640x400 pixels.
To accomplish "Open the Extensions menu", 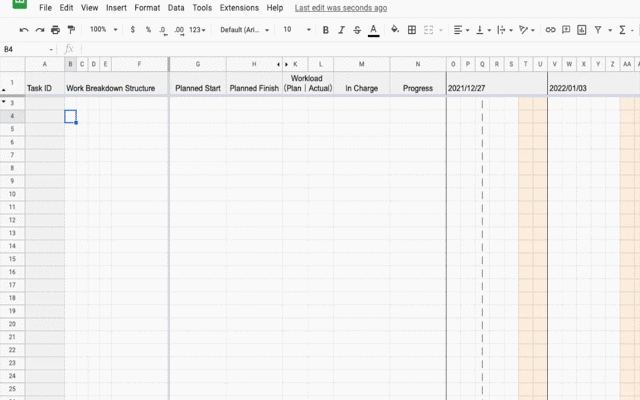I will [239, 8].
